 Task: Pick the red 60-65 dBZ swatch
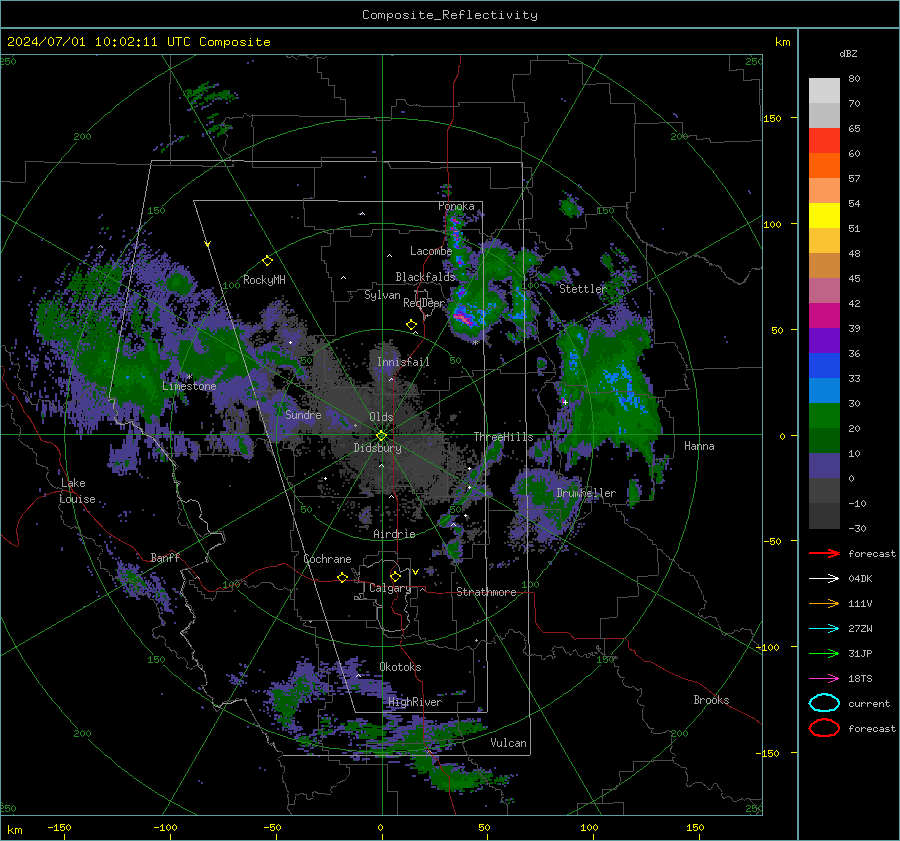(x=824, y=141)
